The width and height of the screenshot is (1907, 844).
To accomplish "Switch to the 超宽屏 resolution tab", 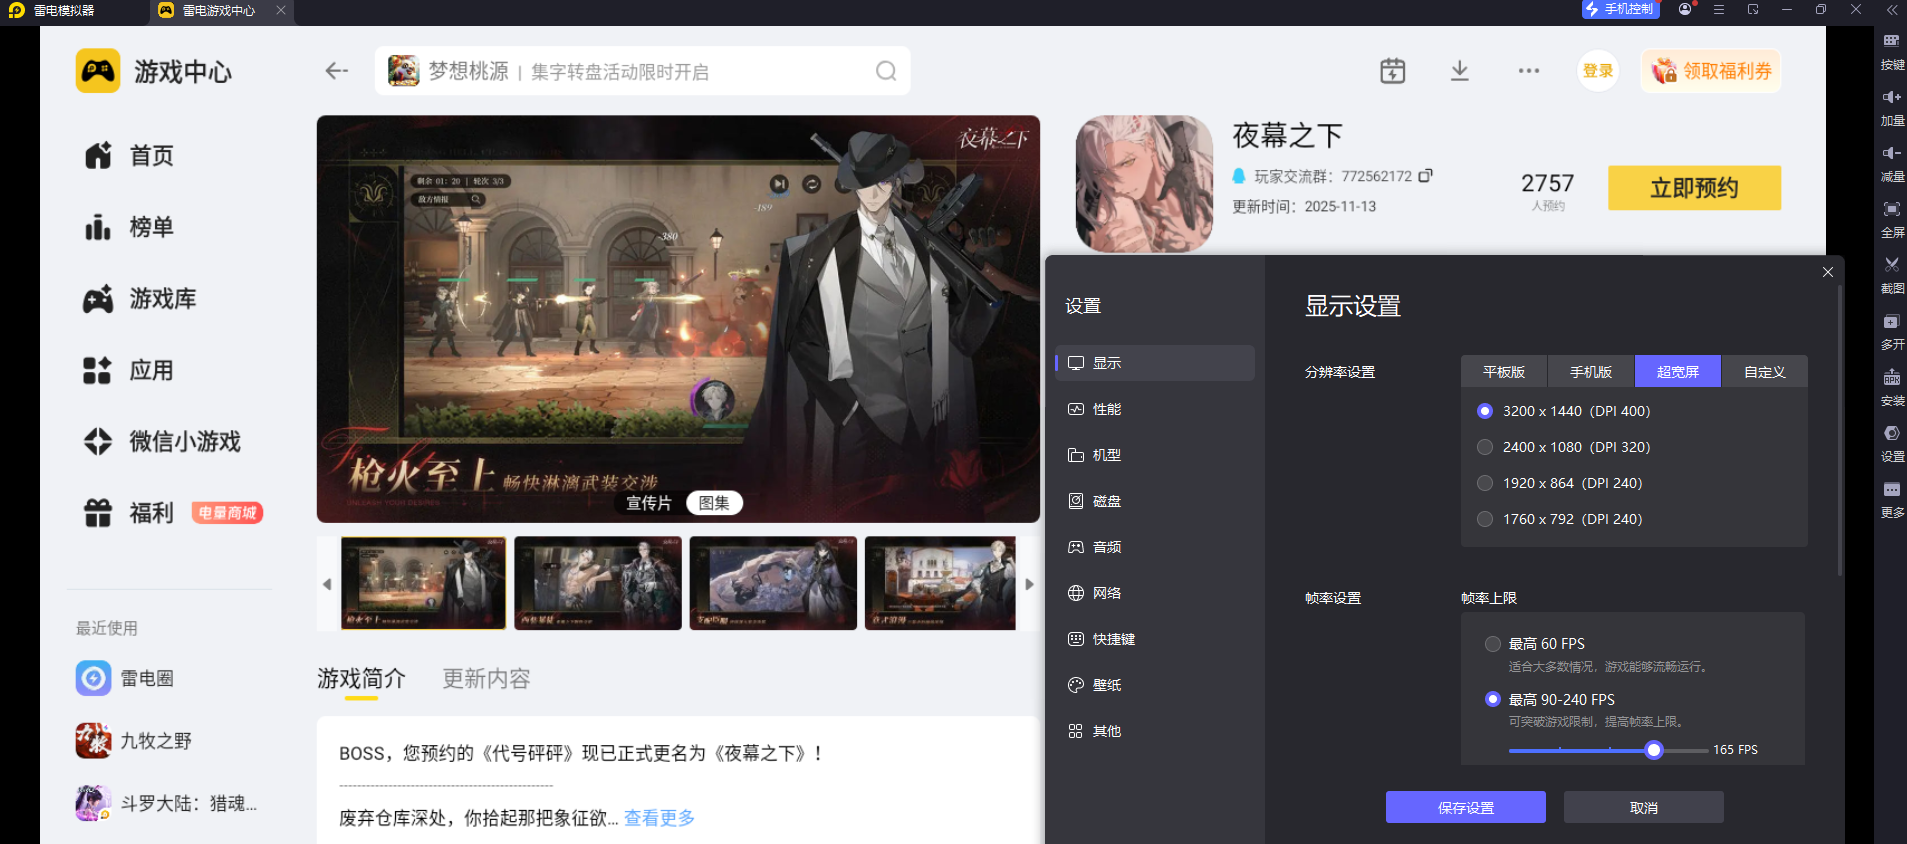I will coord(1678,371).
